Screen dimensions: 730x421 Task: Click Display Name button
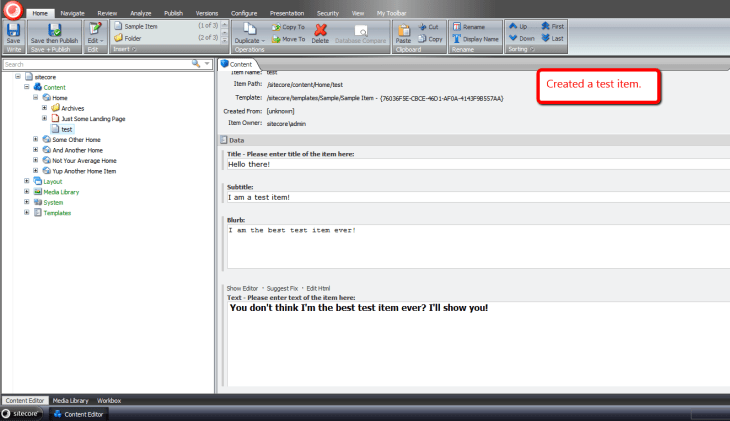pos(476,39)
